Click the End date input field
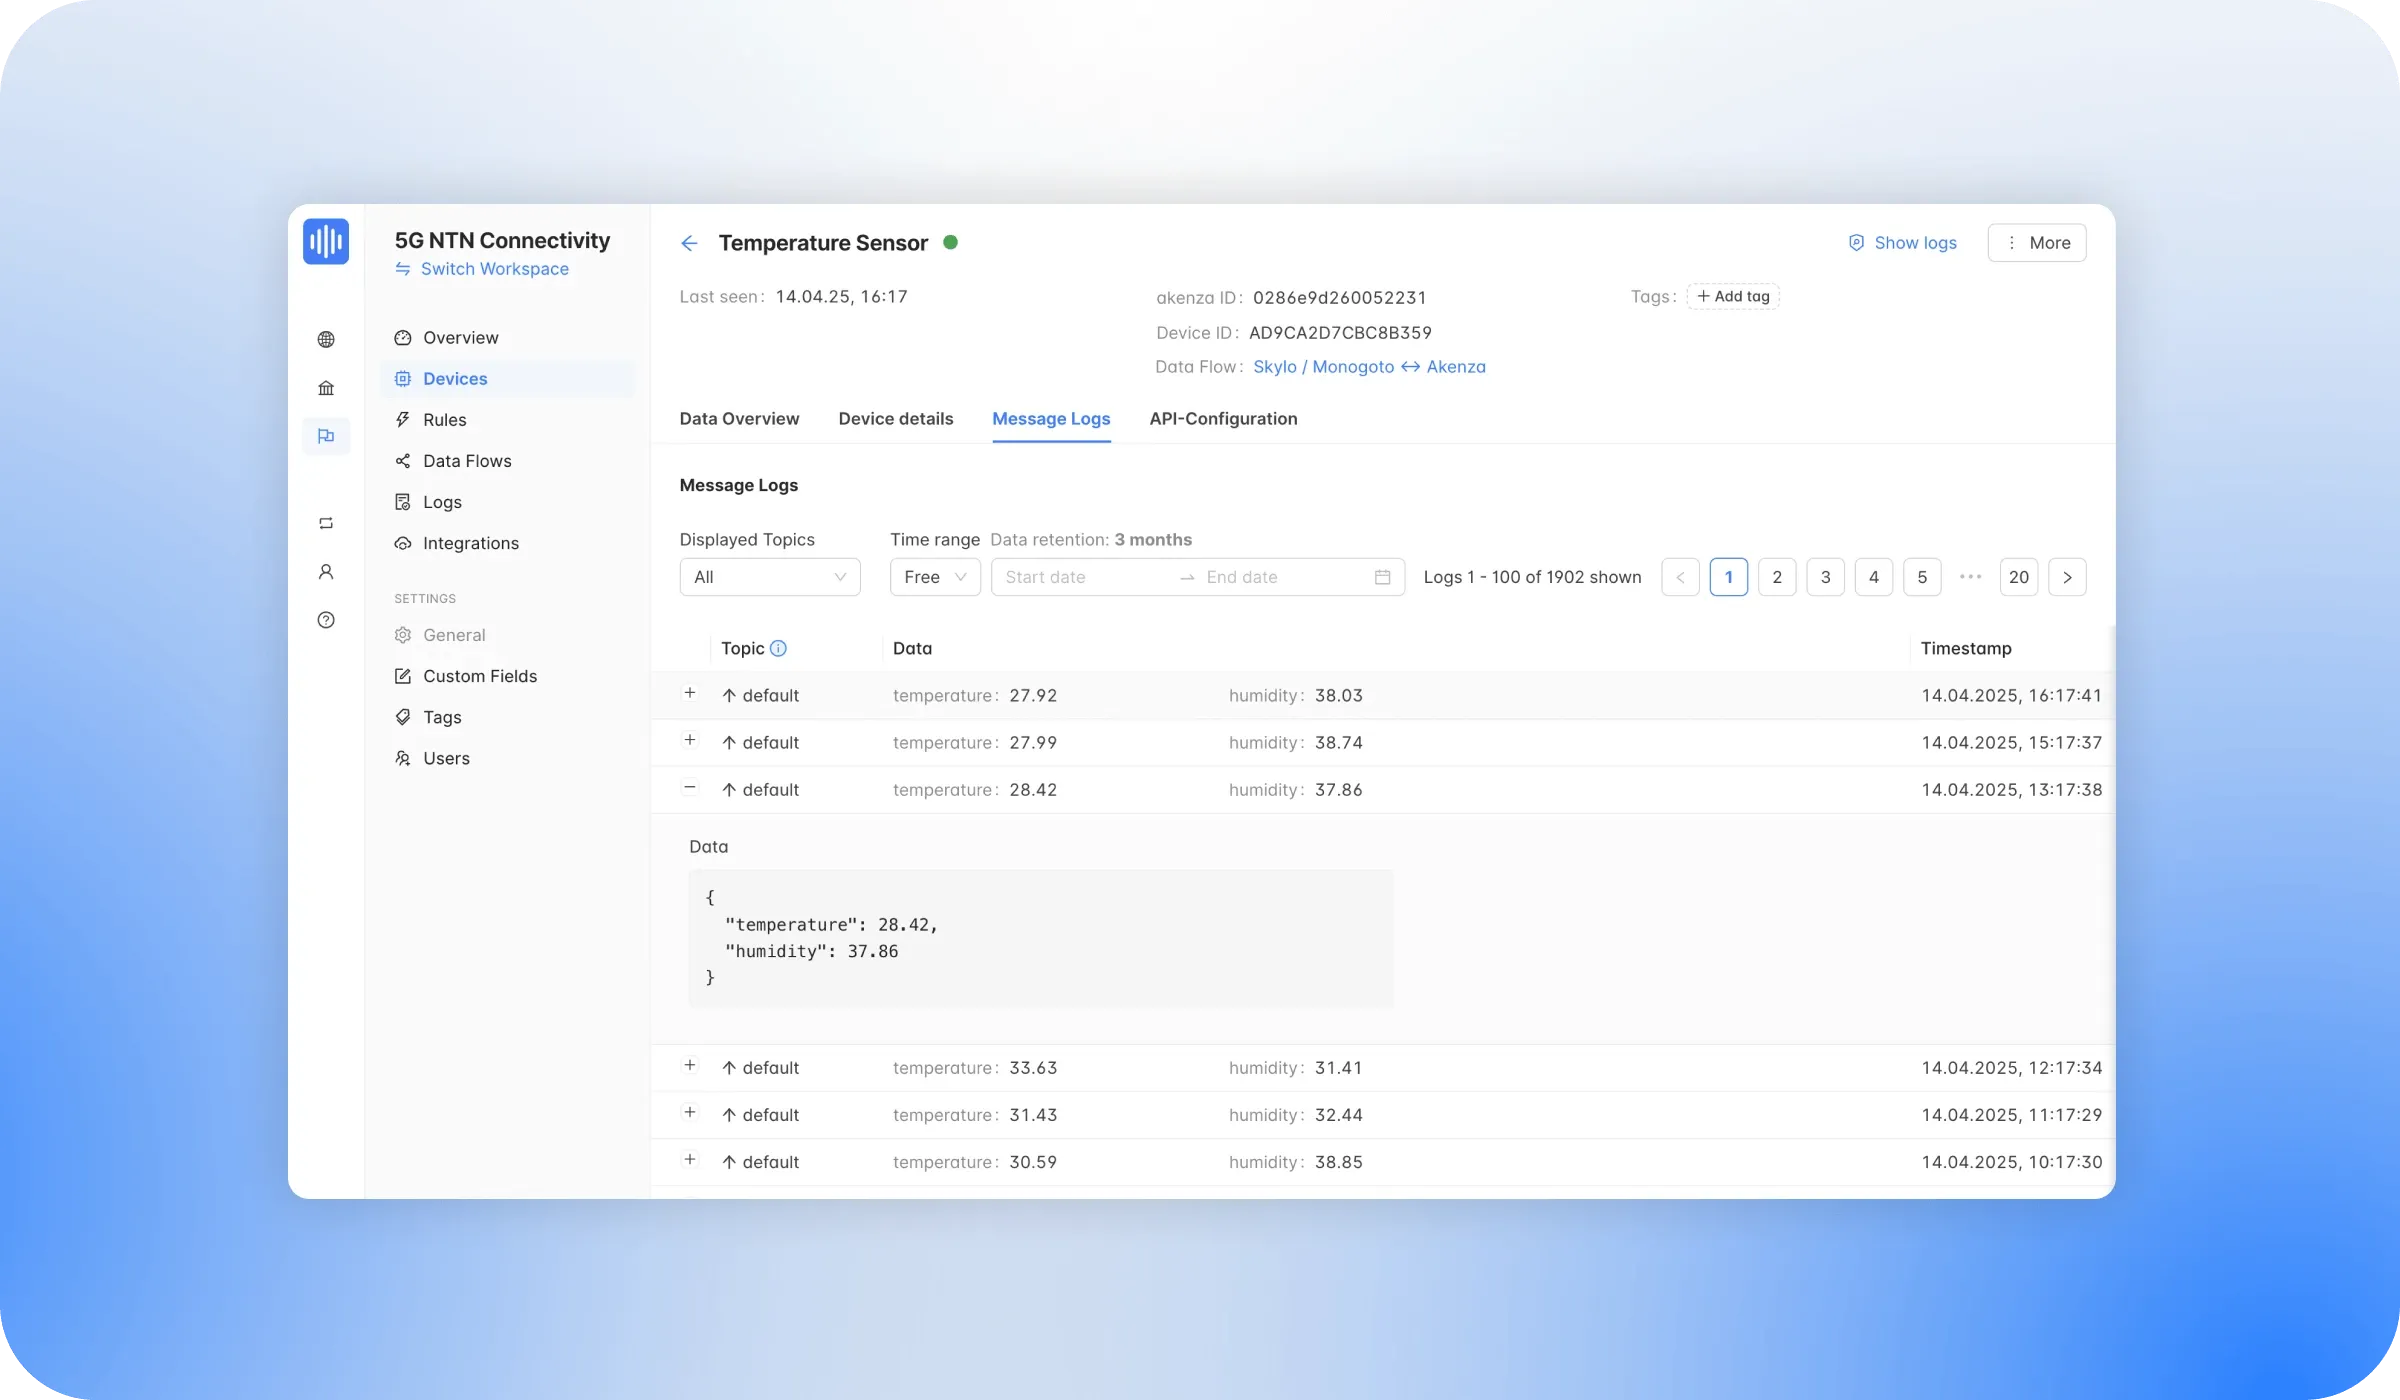 (1285, 577)
